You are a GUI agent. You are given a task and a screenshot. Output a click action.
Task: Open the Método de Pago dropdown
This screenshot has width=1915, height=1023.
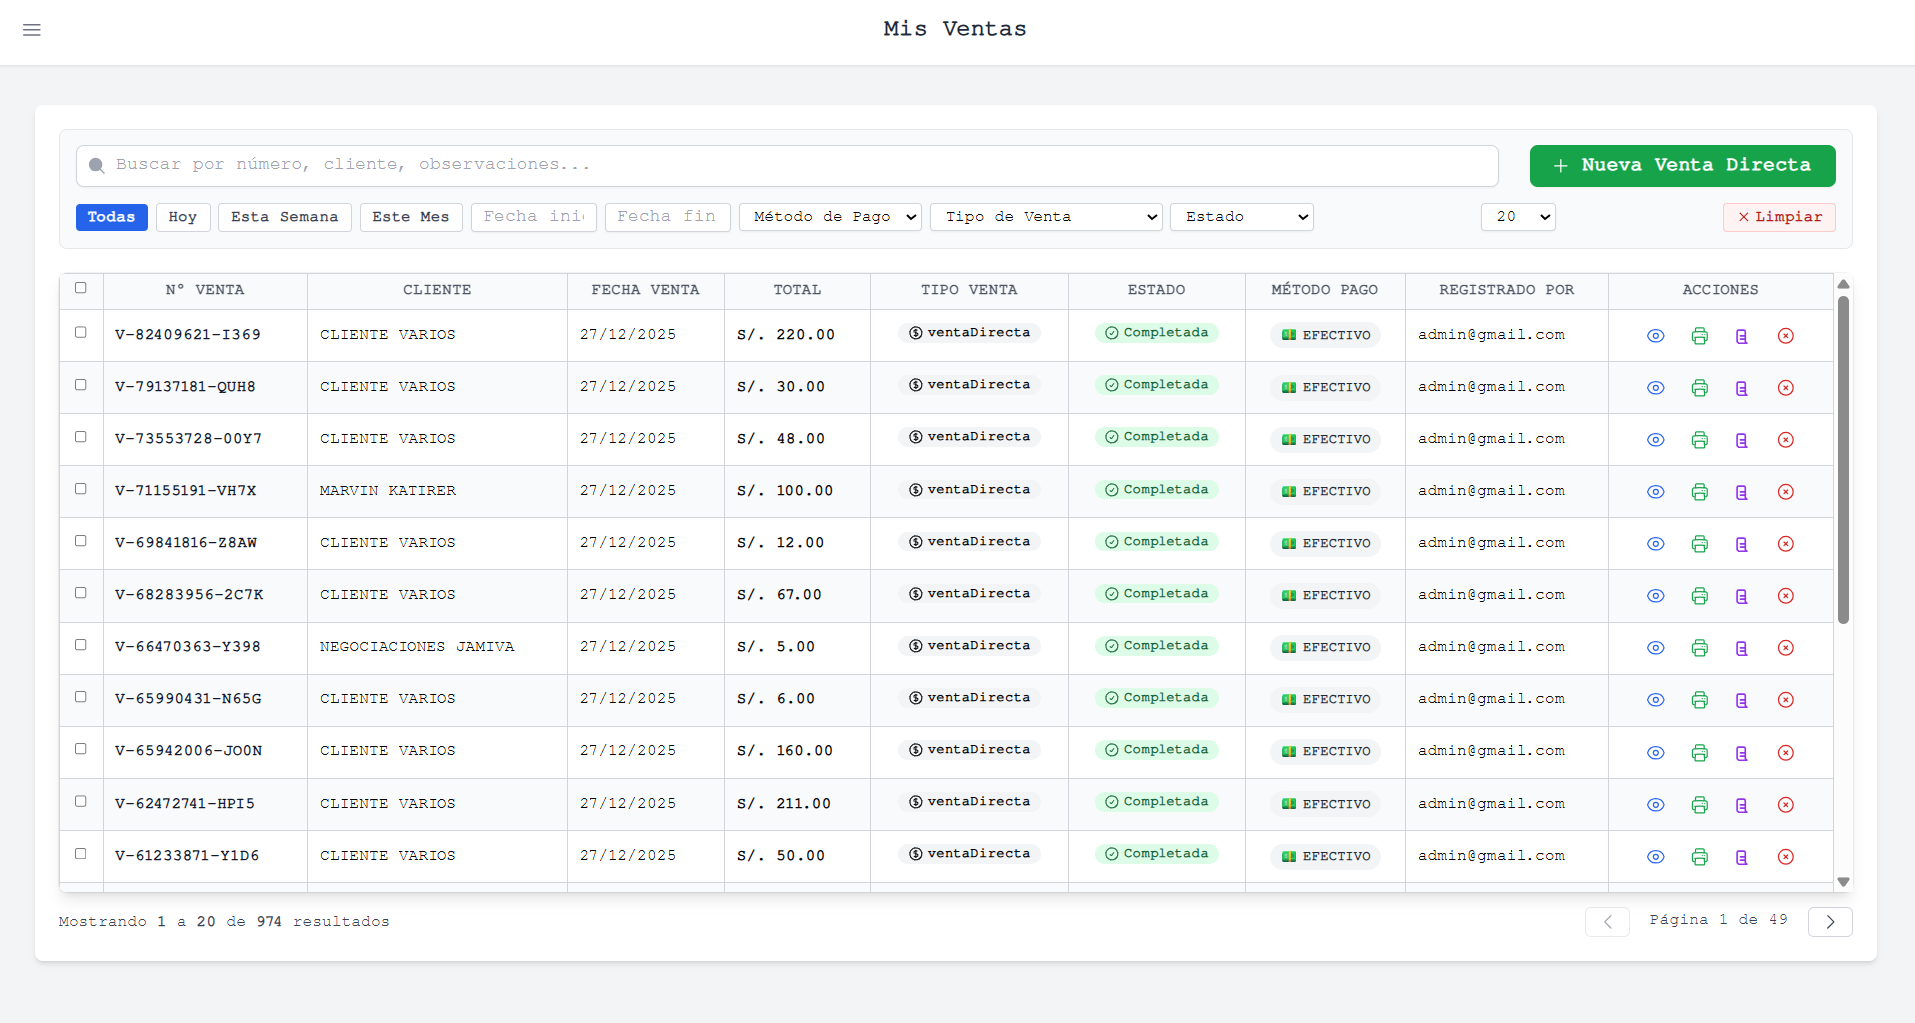(x=830, y=217)
